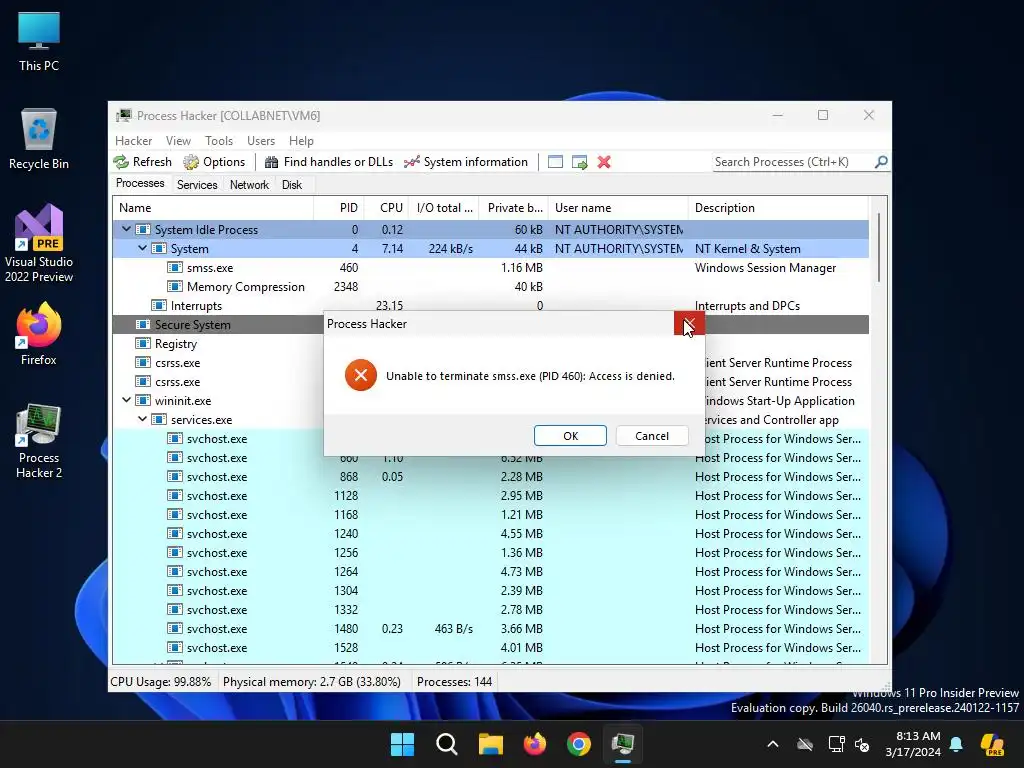
Task: Click the find window and thread icon
Action: pos(579,162)
